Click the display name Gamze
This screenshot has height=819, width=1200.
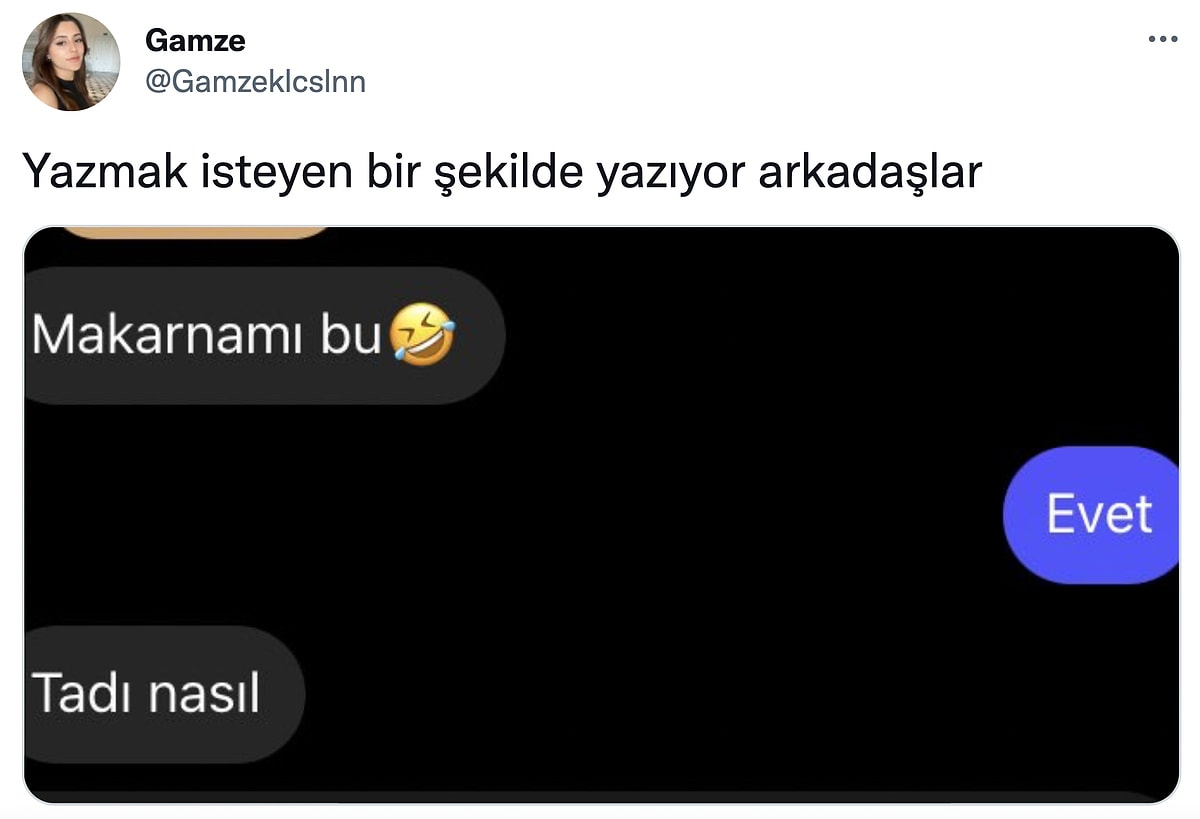(x=195, y=40)
